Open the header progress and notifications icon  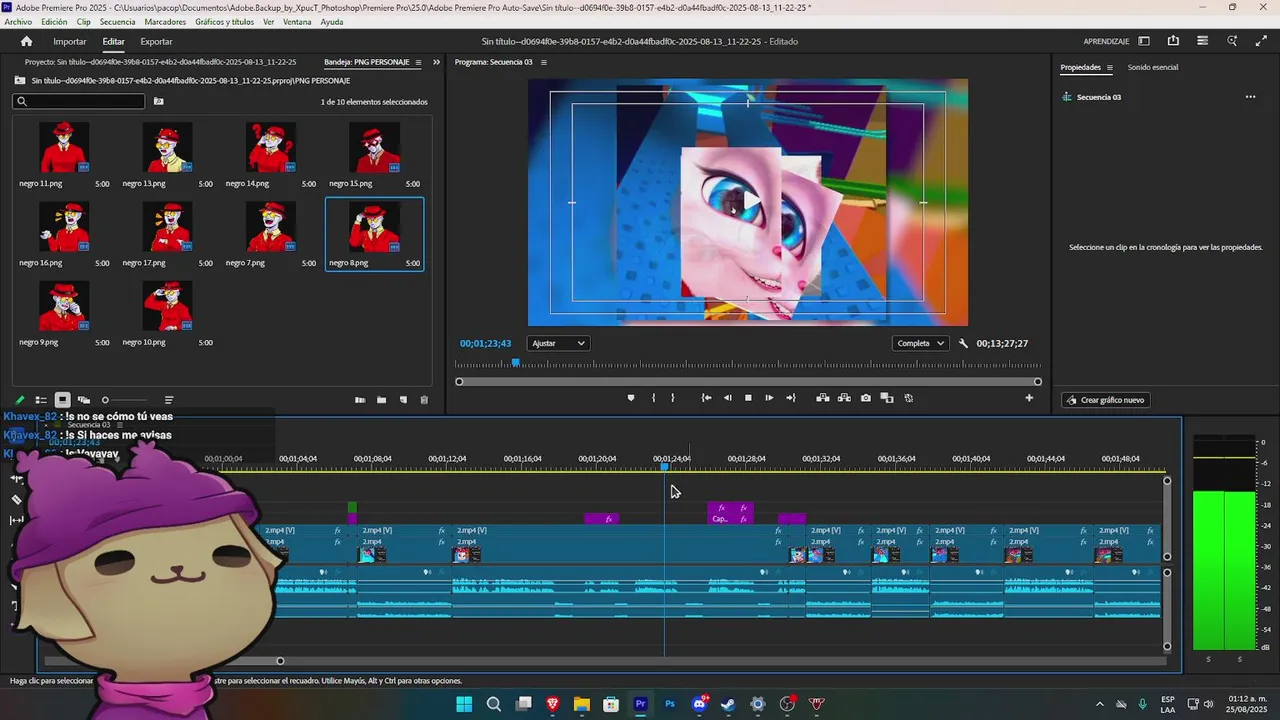click(1202, 41)
